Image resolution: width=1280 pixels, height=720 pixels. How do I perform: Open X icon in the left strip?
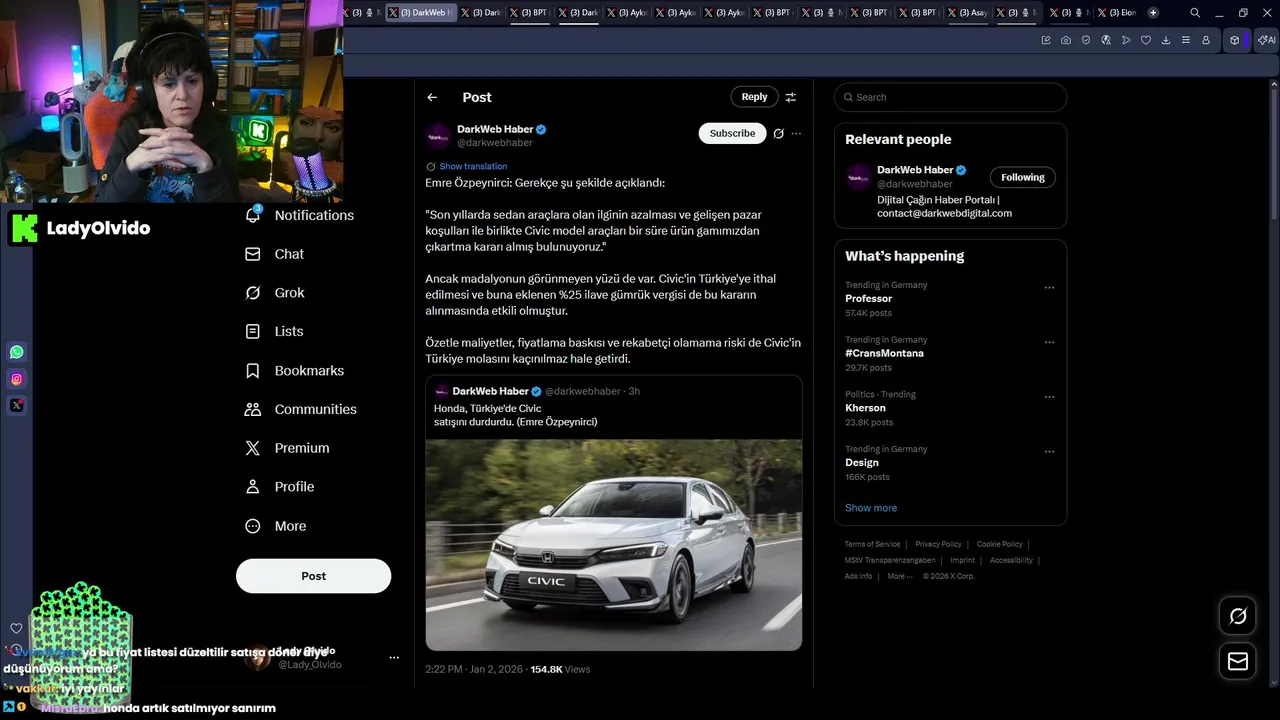16,405
